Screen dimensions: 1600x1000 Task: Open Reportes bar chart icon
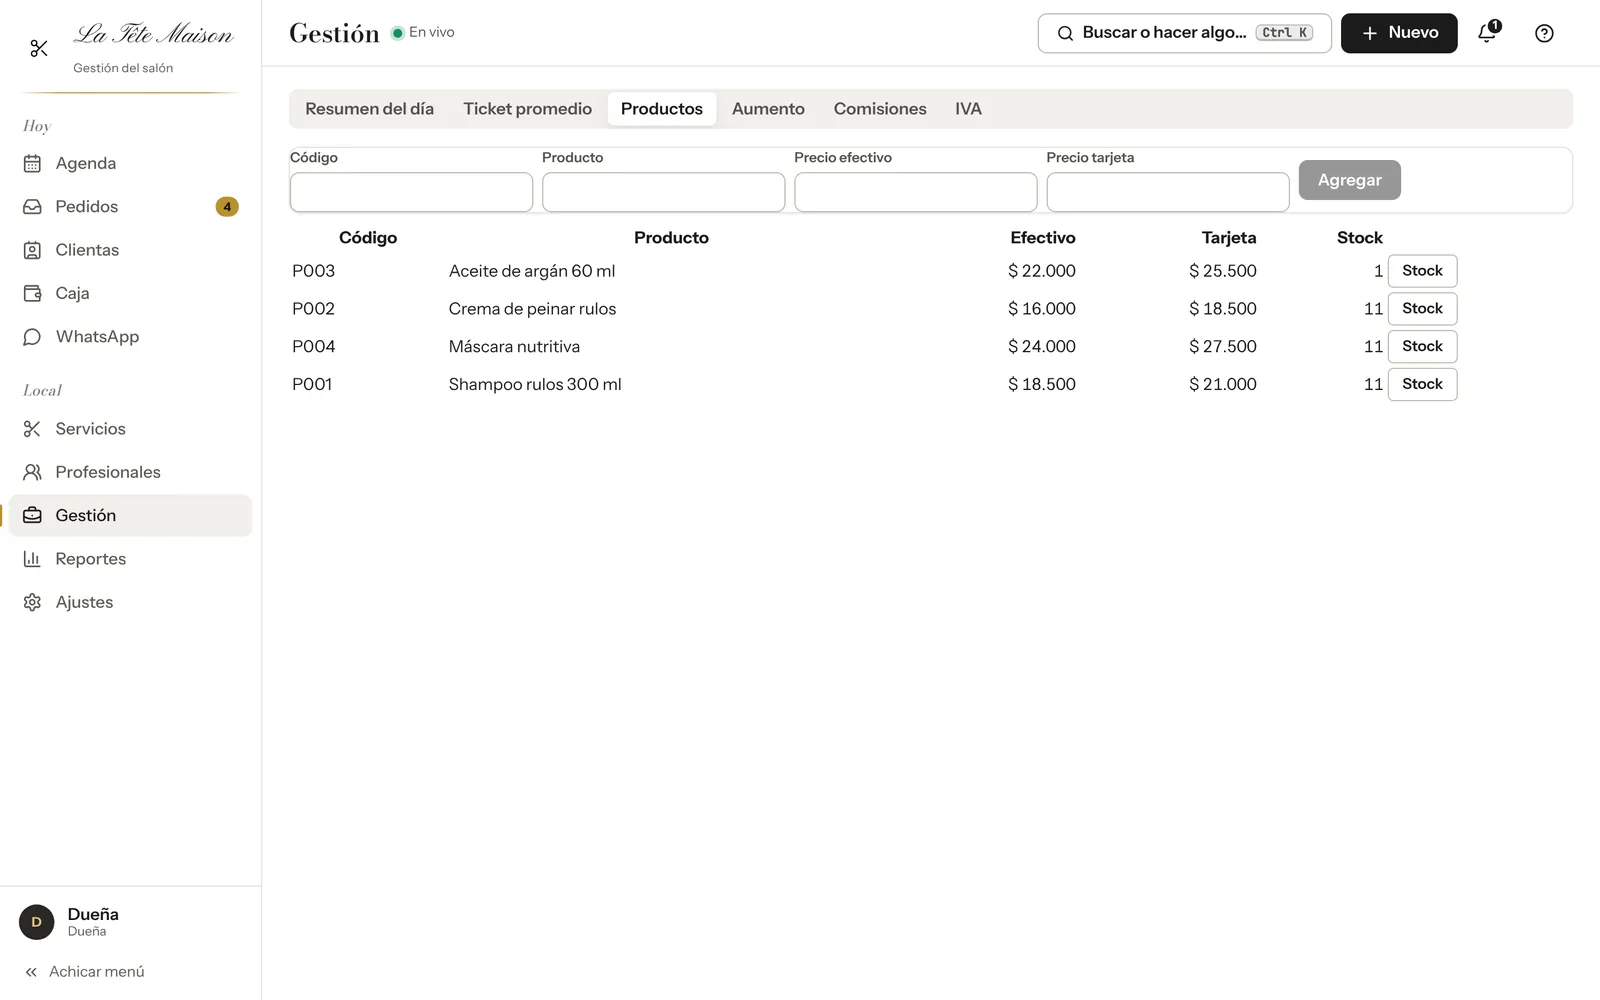[x=32, y=559]
